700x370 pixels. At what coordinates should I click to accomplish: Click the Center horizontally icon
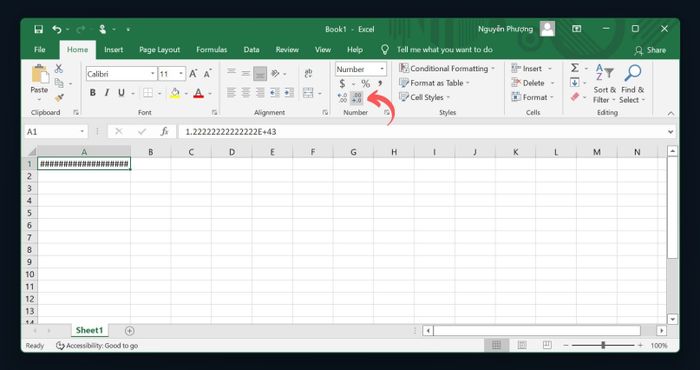246,93
